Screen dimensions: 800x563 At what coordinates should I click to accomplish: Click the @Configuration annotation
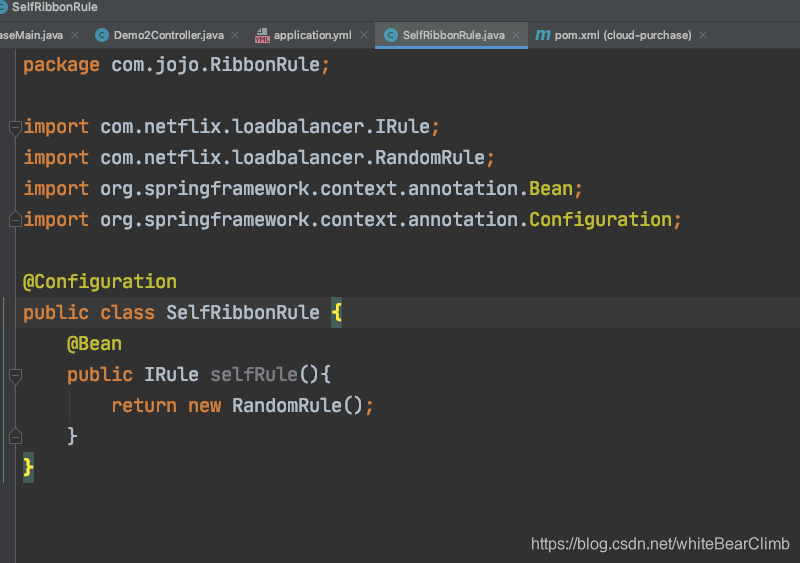click(x=100, y=282)
